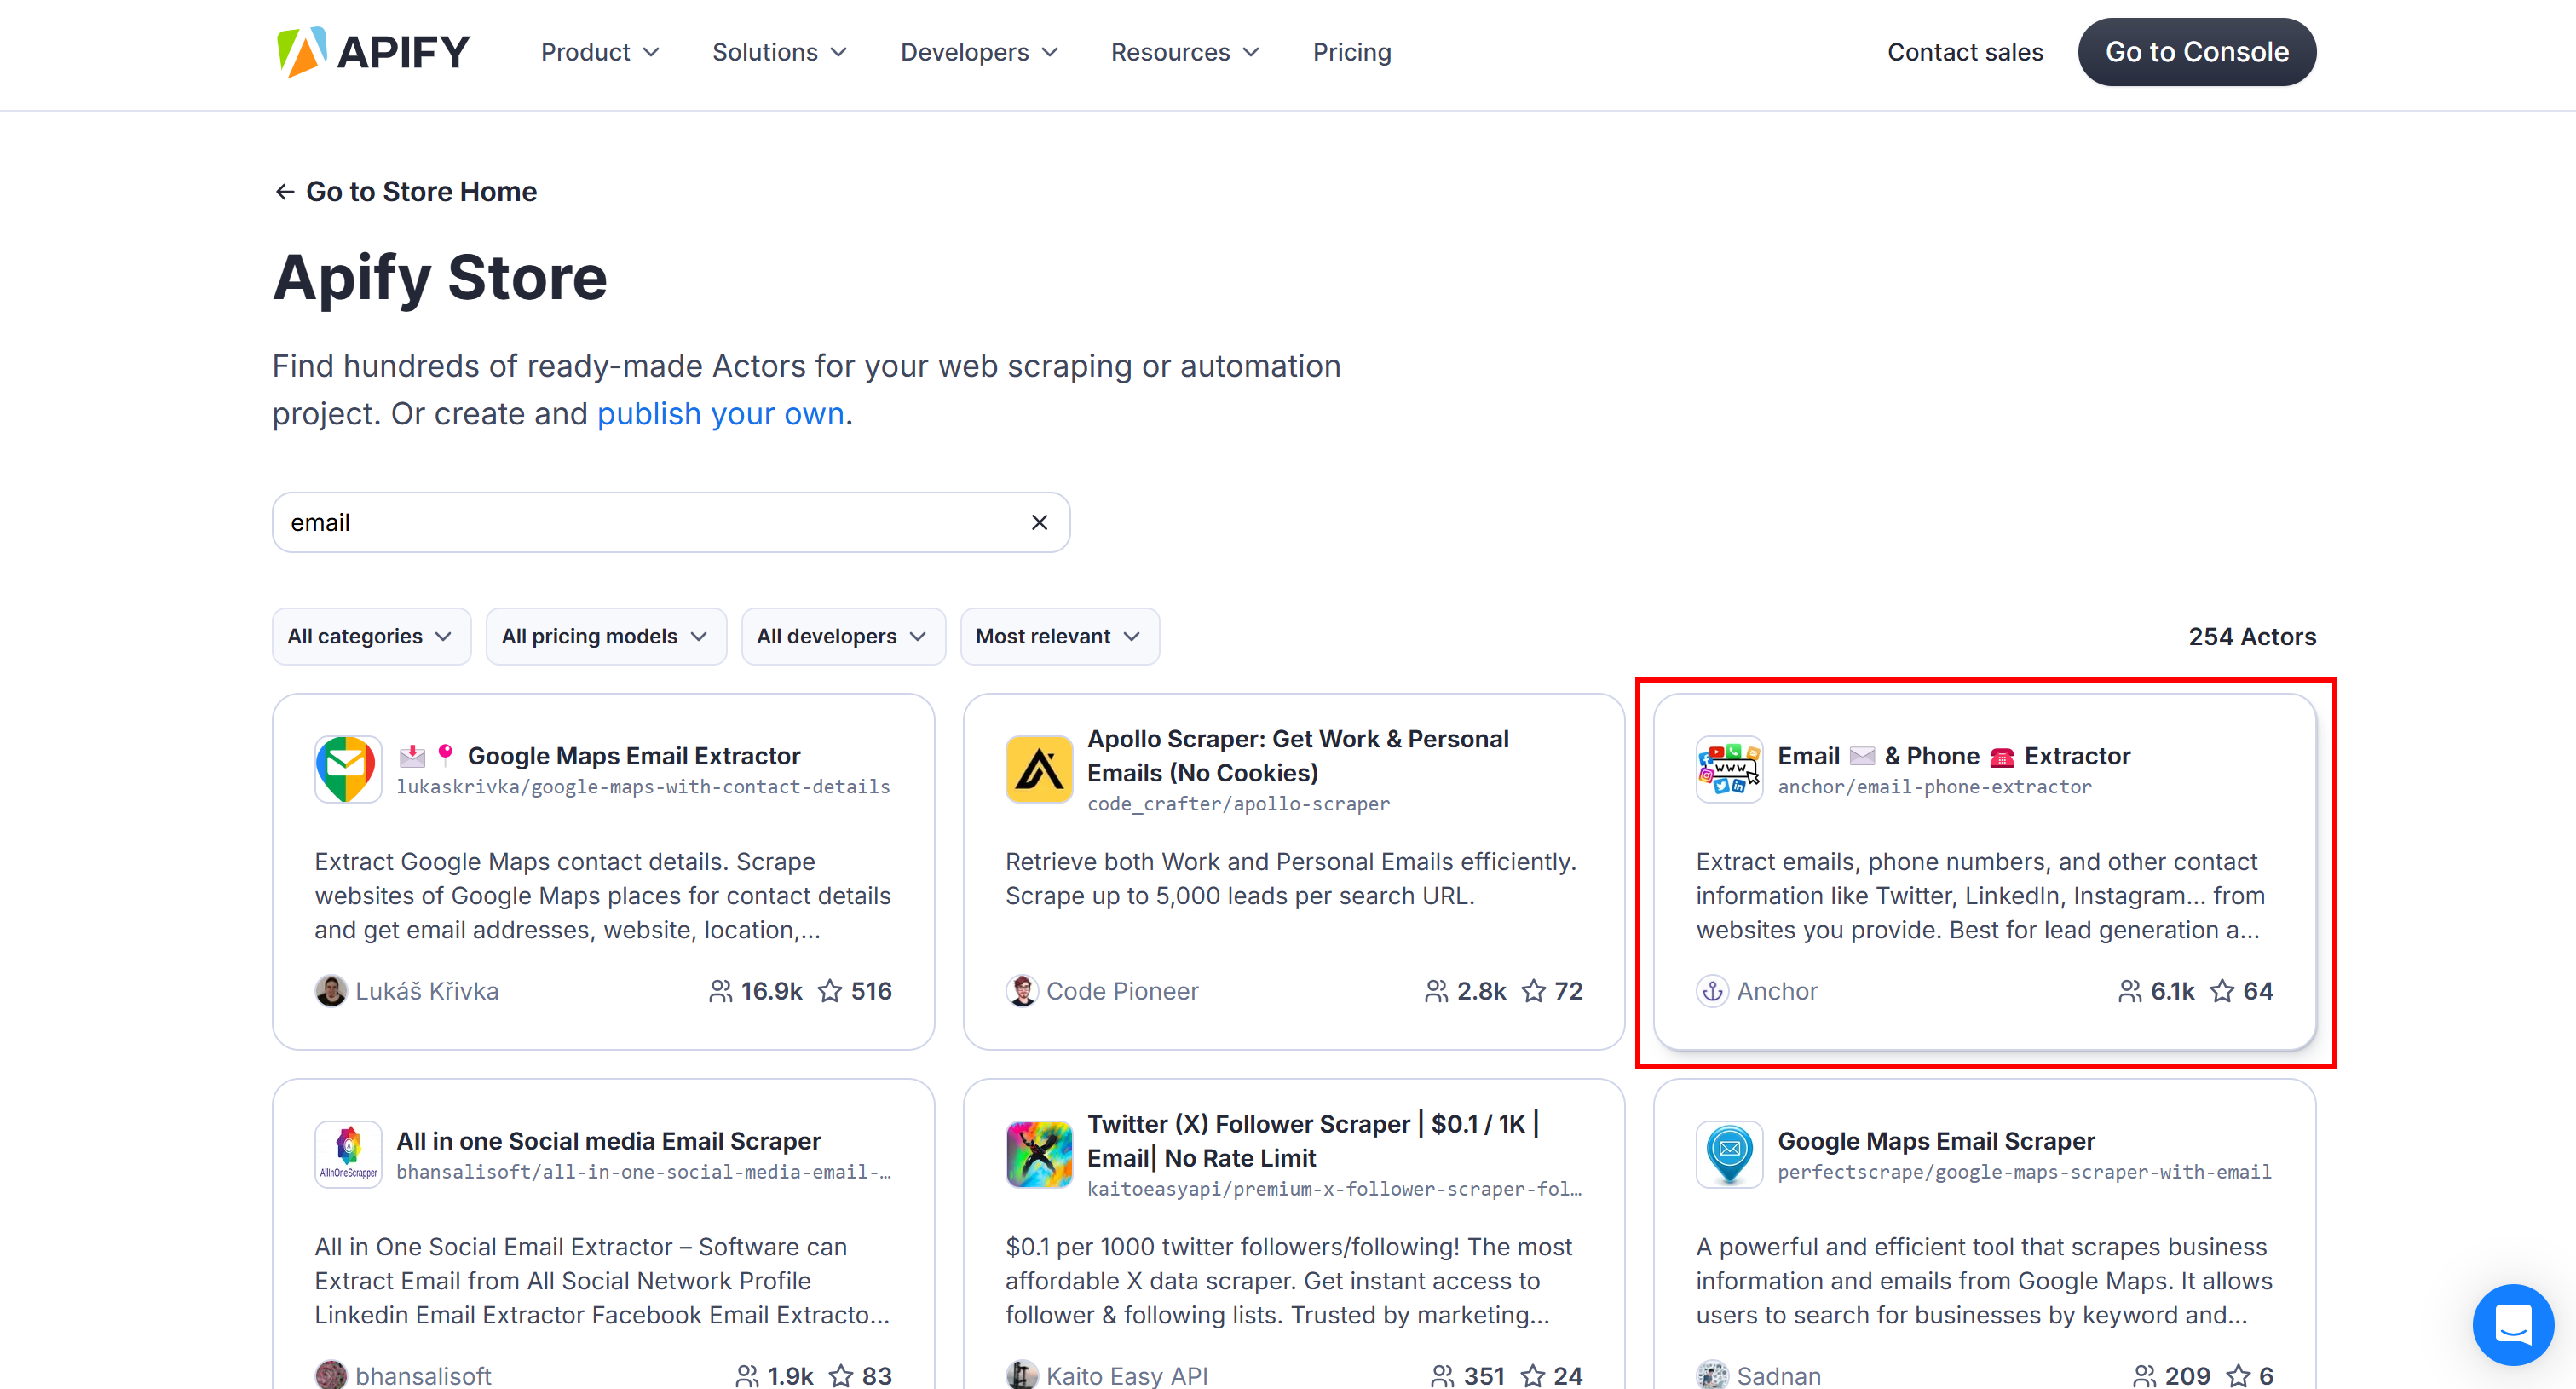The image size is (2576, 1389).
Task: Clear the email search query
Action: (1038, 522)
